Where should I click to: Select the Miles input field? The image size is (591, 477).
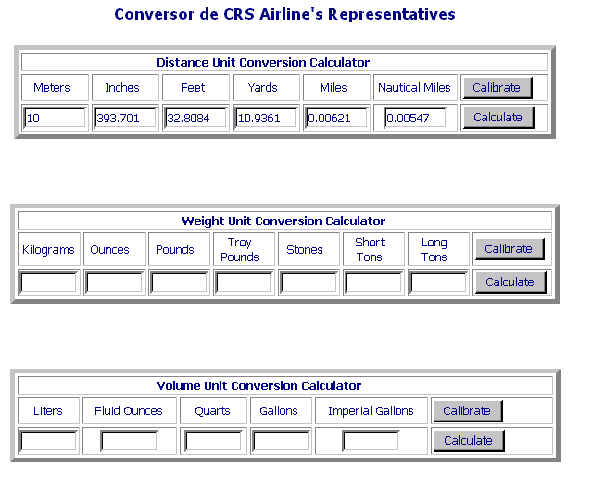[x=337, y=118]
